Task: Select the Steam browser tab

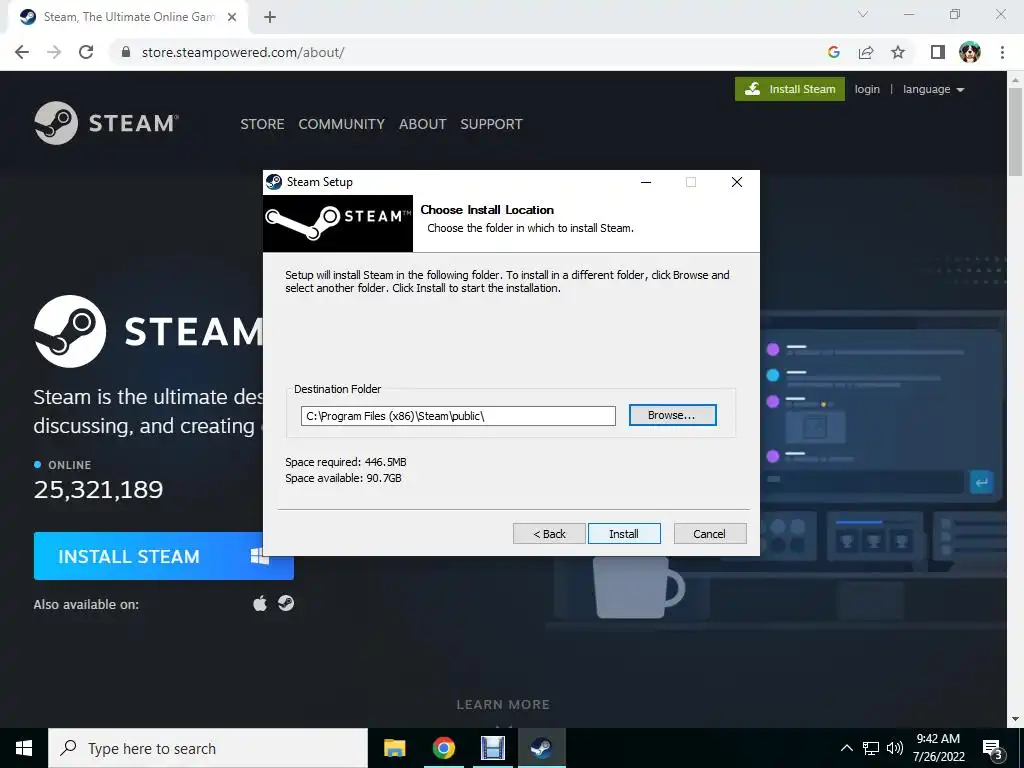Action: (127, 18)
